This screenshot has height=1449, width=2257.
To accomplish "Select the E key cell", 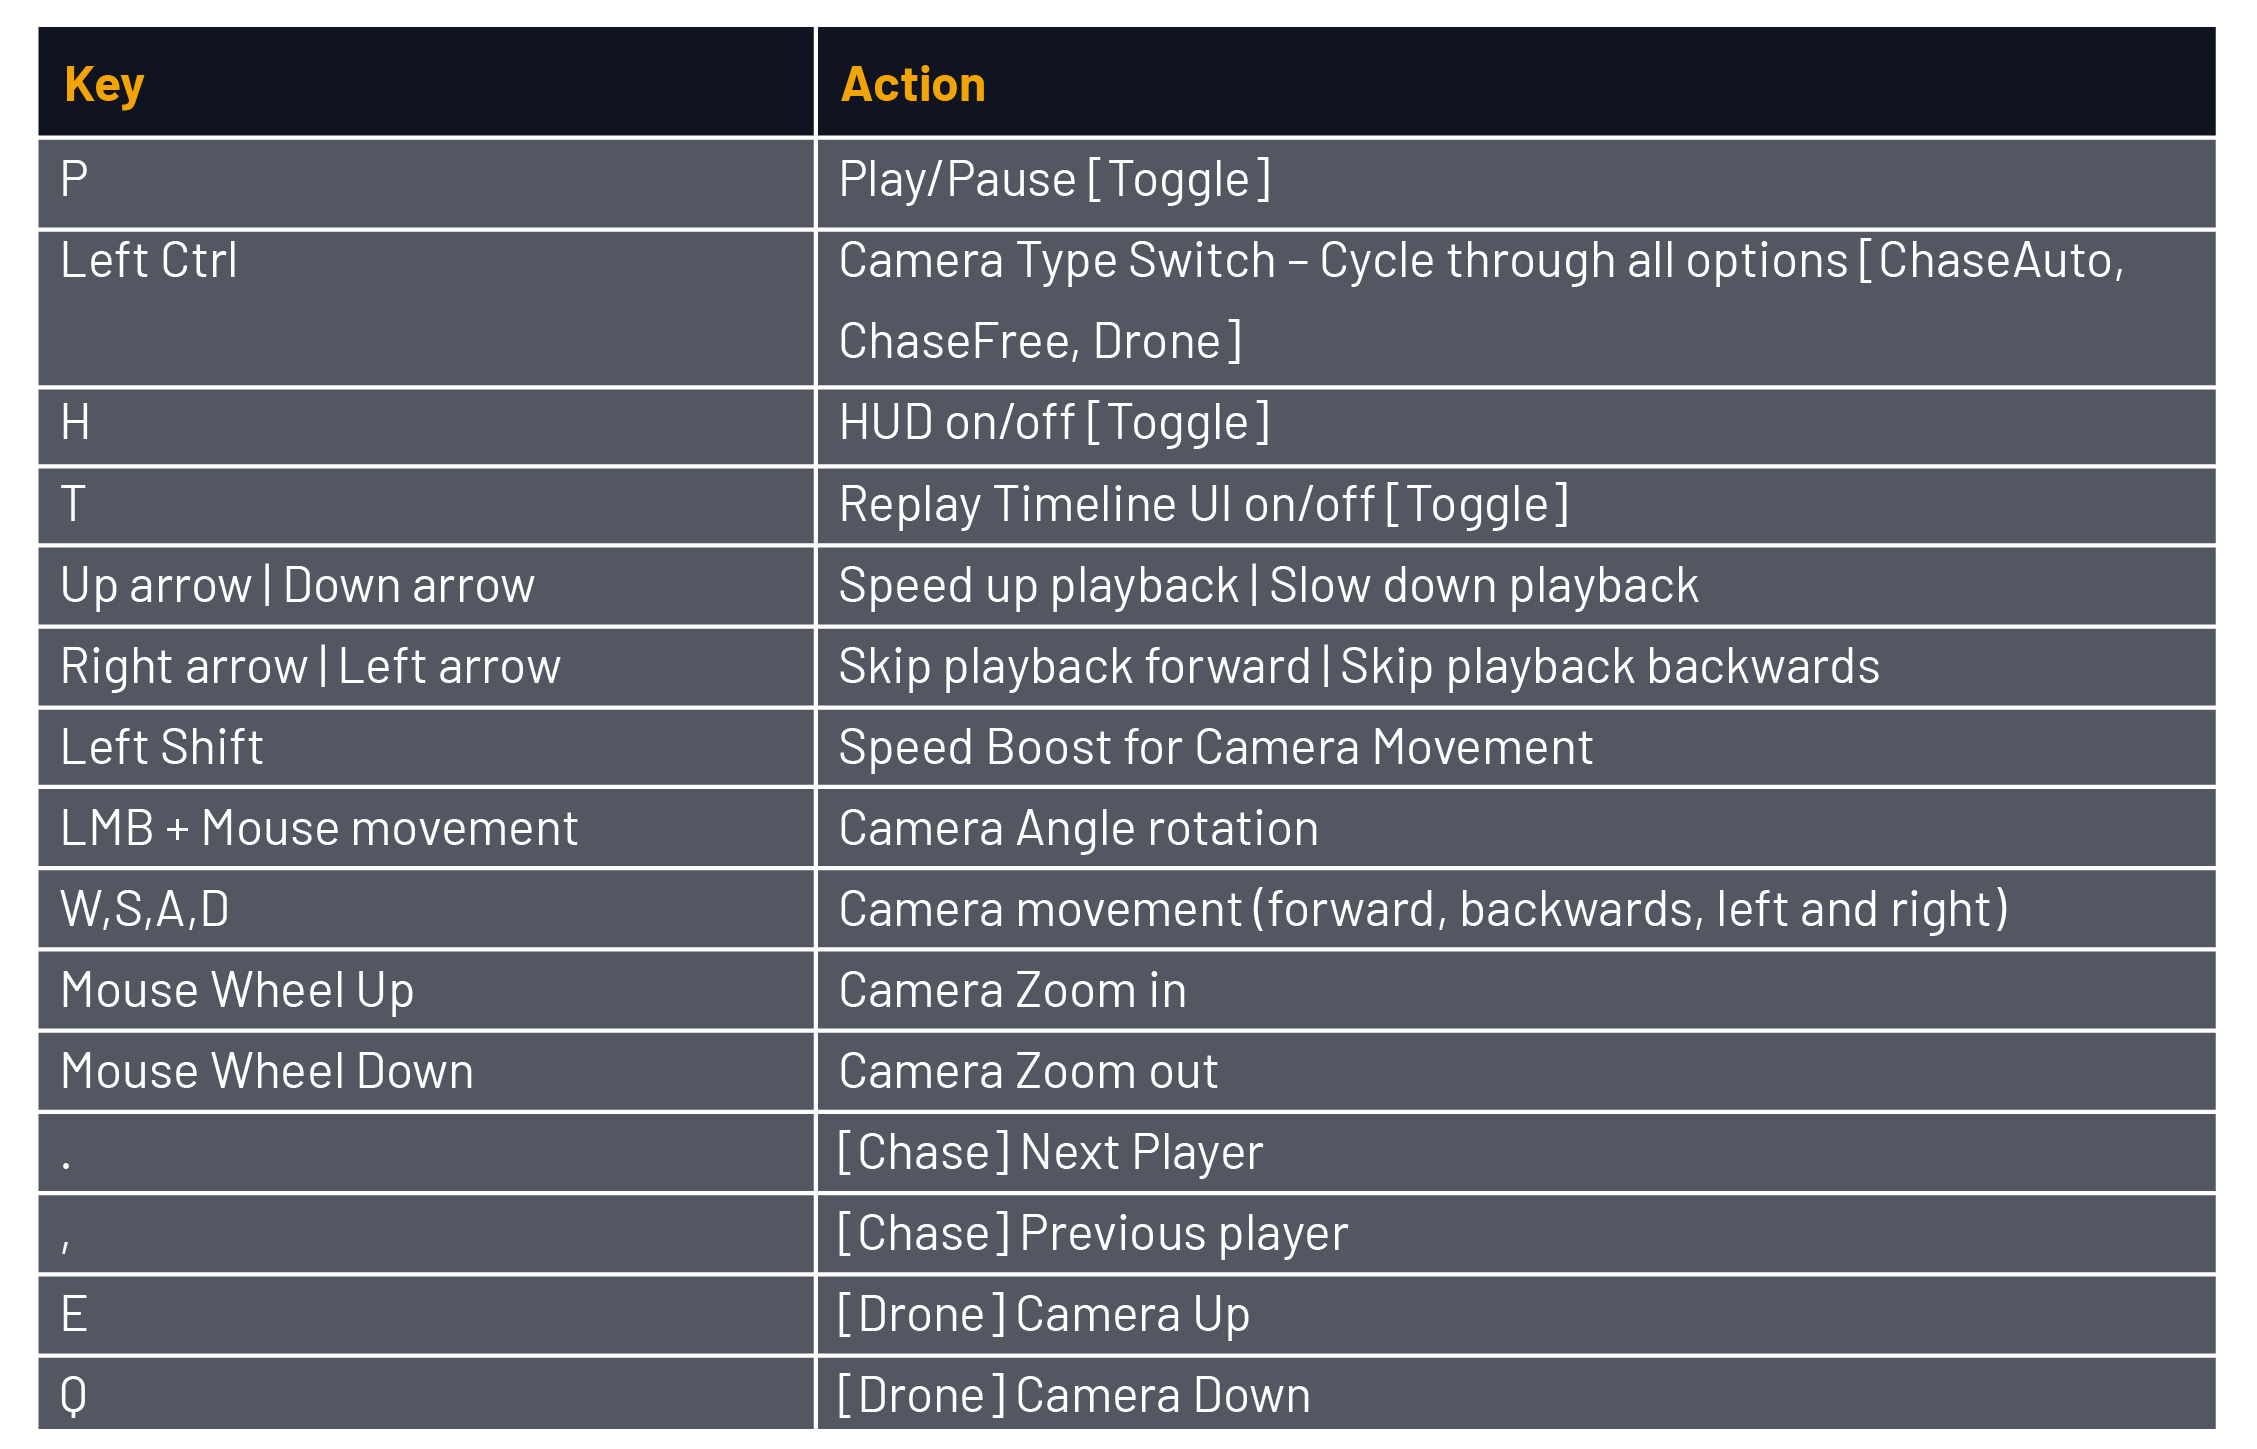I will [426, 1314].
